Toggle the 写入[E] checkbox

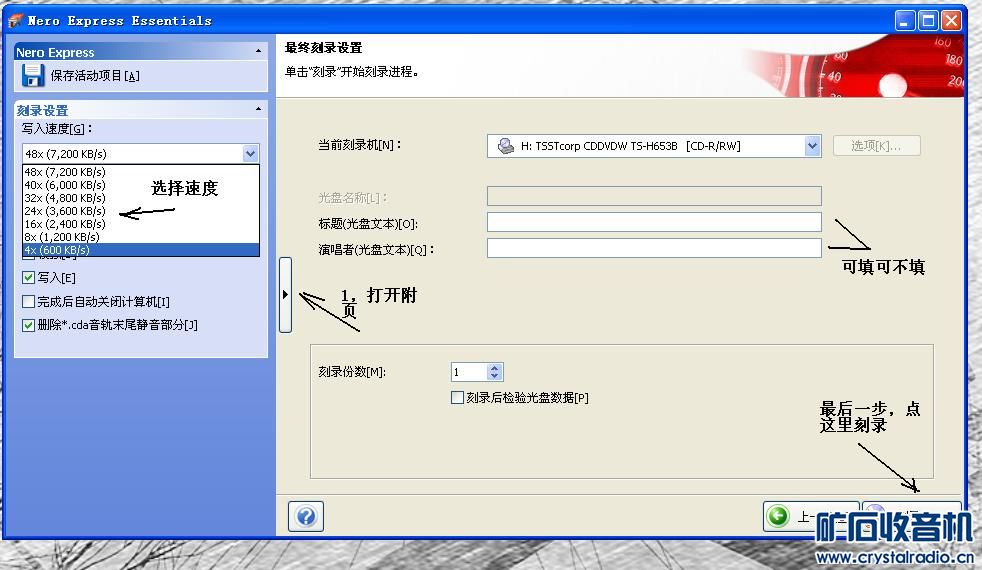tap(28, 277)
